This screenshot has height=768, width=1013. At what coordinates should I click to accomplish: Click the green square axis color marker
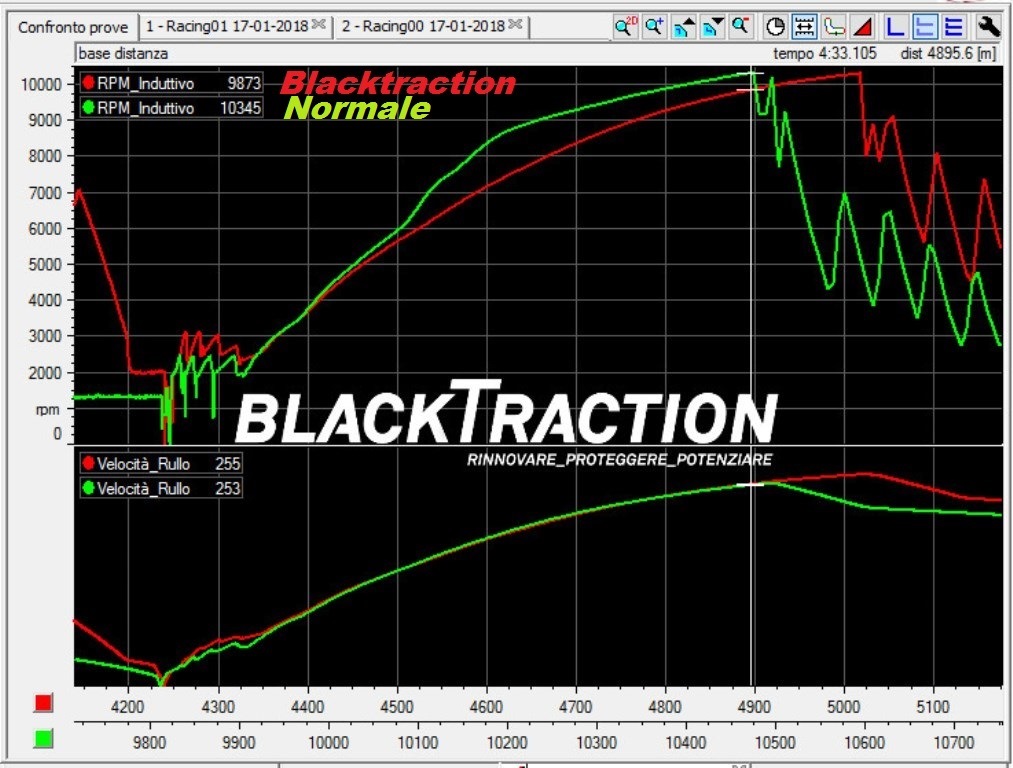click(43, 738)
